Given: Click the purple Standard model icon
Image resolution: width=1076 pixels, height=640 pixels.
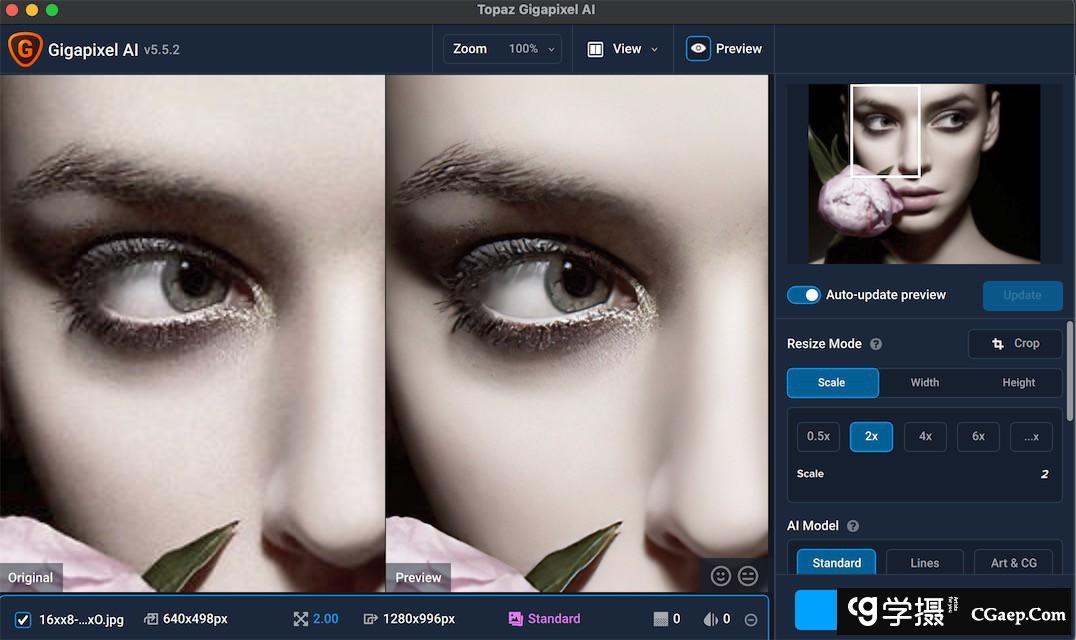Looking at the screenshot, I should tap(516, 619).
